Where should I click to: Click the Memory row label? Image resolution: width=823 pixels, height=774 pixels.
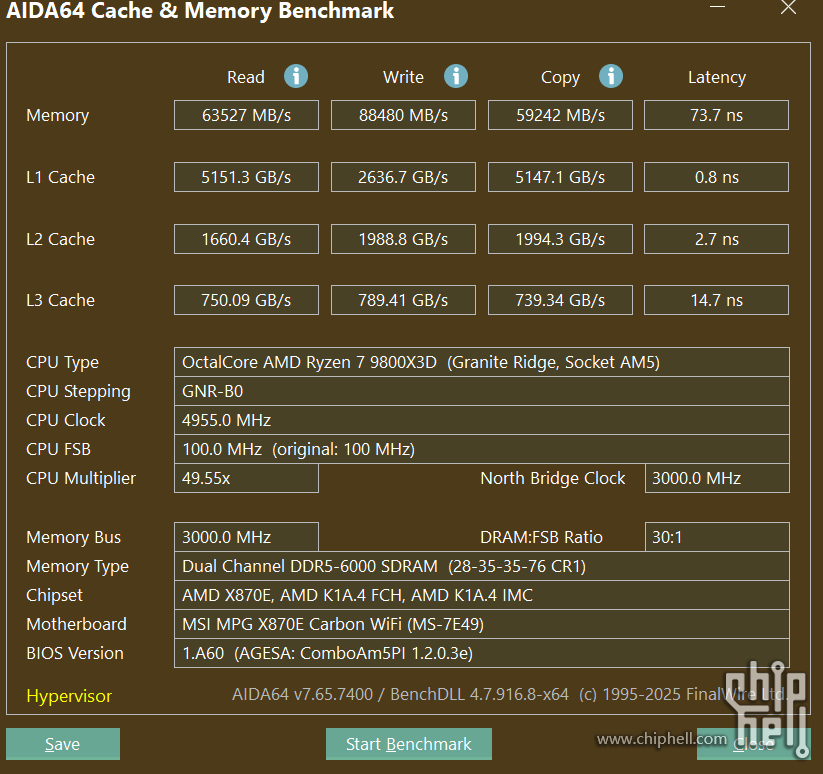point(58,116)
